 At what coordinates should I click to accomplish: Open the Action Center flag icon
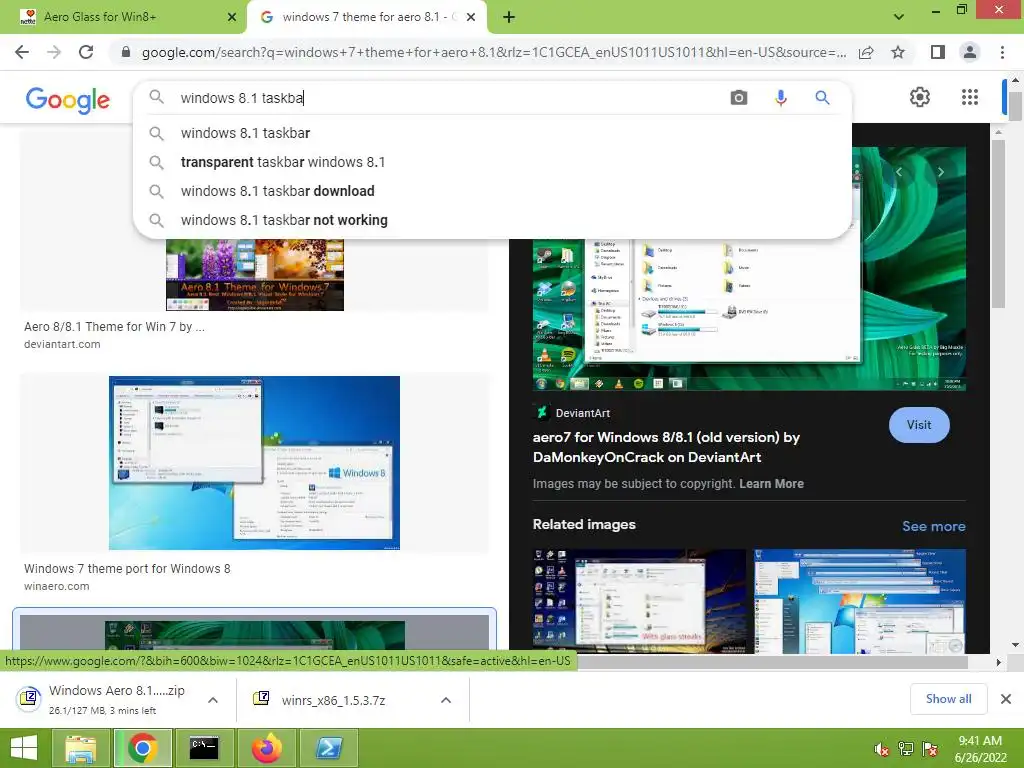pos(930,749)
